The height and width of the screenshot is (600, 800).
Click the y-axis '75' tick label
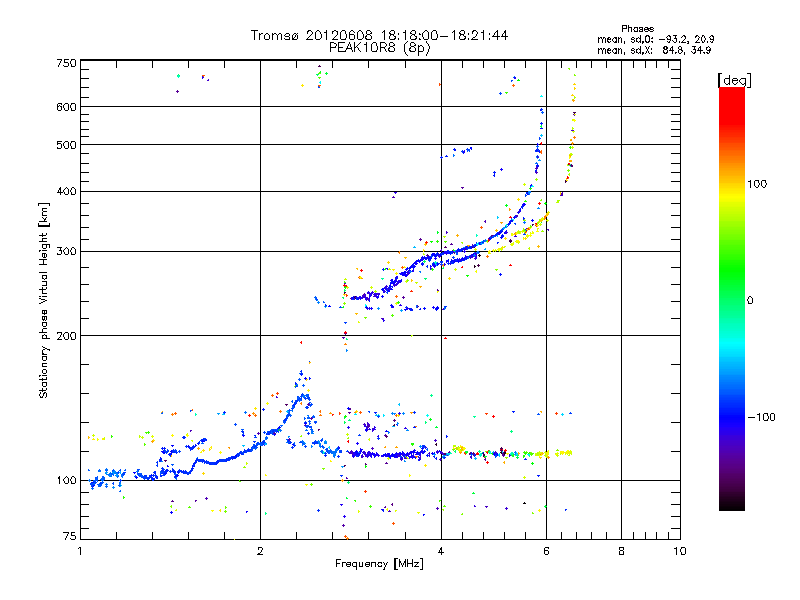pos(70,536)
